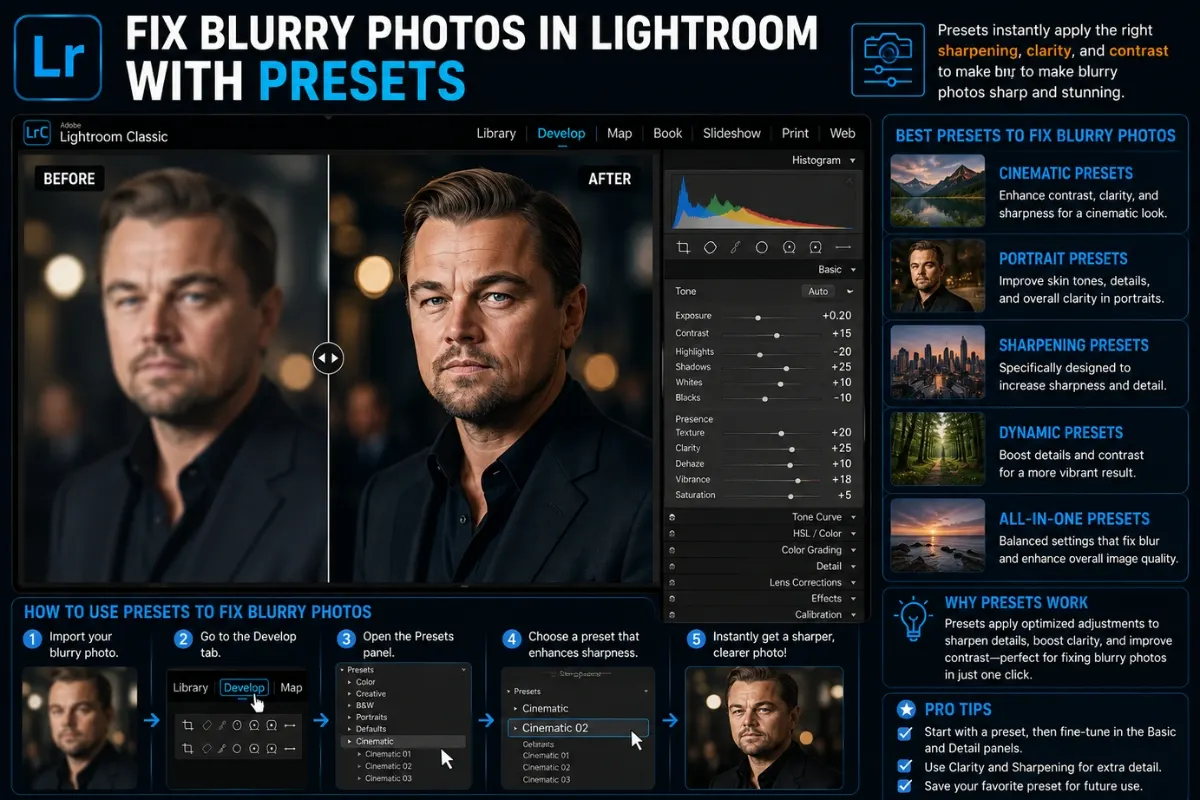The width and height of the screenshot is (1200, 800).
Task: Click the Clarity slider handle
Action: tap(792, 449)
